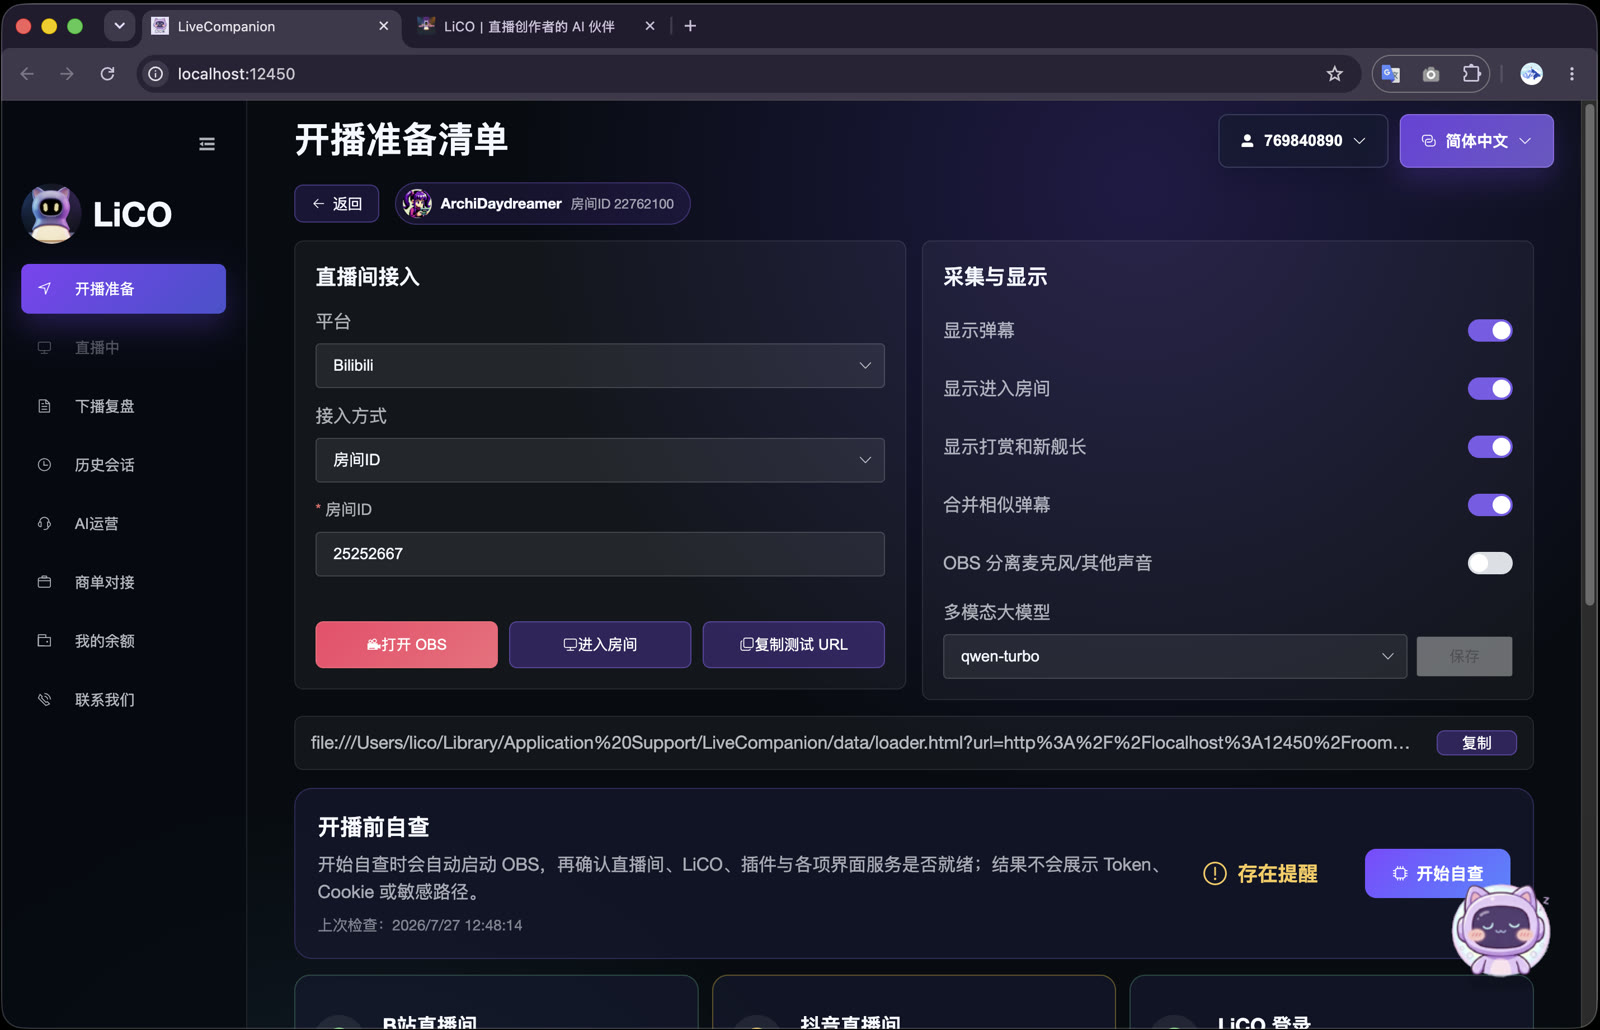
Task: Click the 存在提醒 warning icon
Action: [x=1215, y=874]
